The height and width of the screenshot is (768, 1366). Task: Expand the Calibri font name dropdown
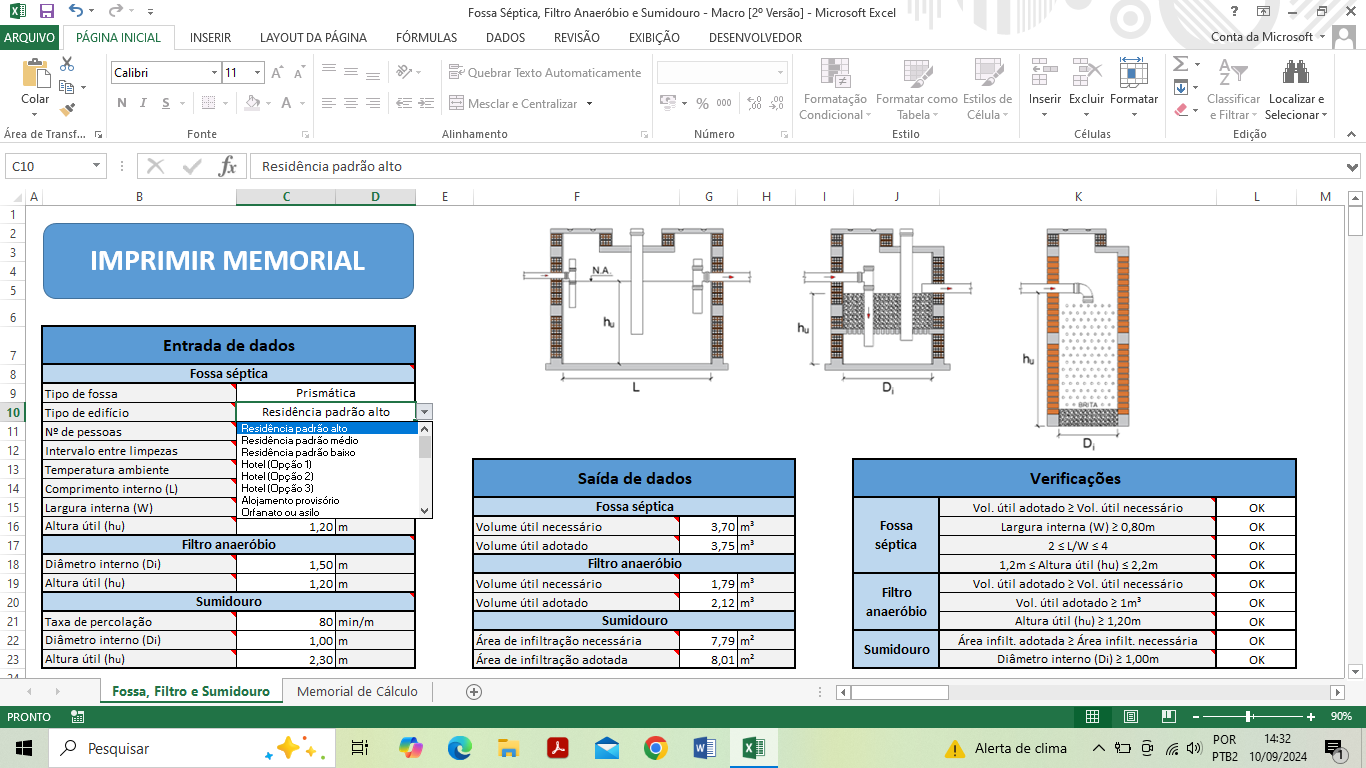pyautogui.click(x=214, y=73)
